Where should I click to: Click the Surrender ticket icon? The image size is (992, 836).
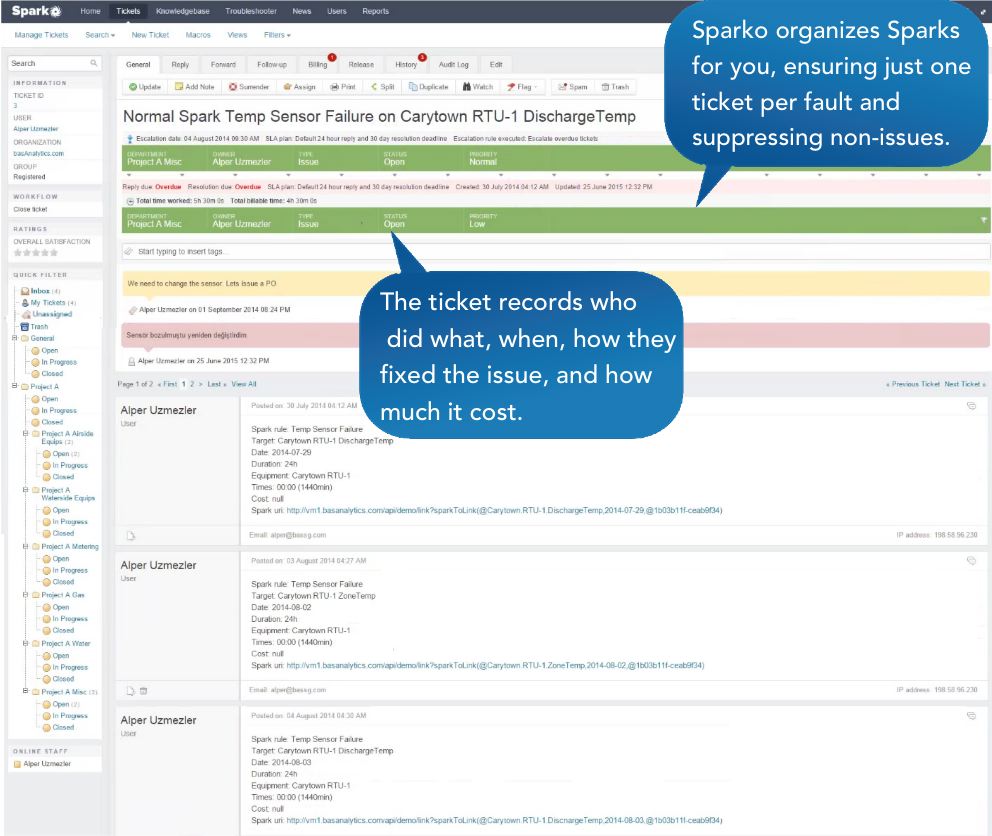tap(233, 87)
